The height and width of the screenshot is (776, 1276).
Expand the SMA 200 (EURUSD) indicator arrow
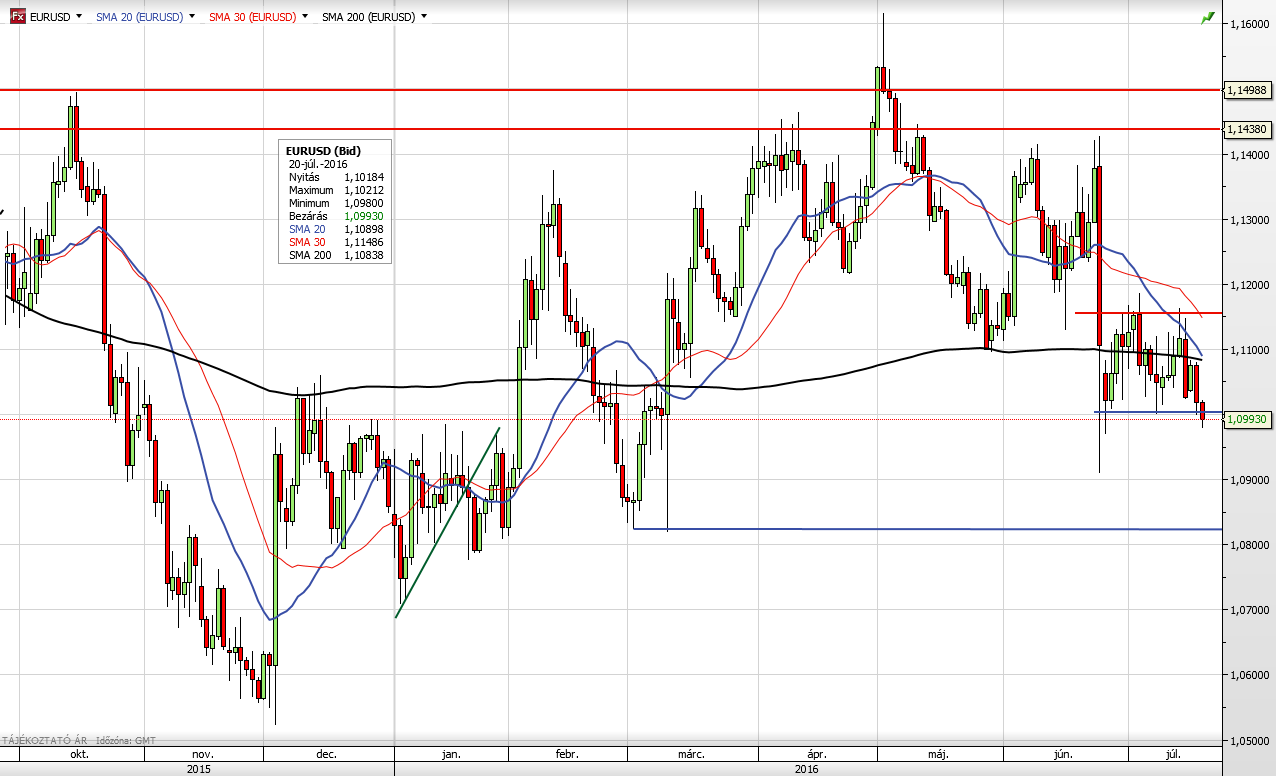tap(424, 17)
